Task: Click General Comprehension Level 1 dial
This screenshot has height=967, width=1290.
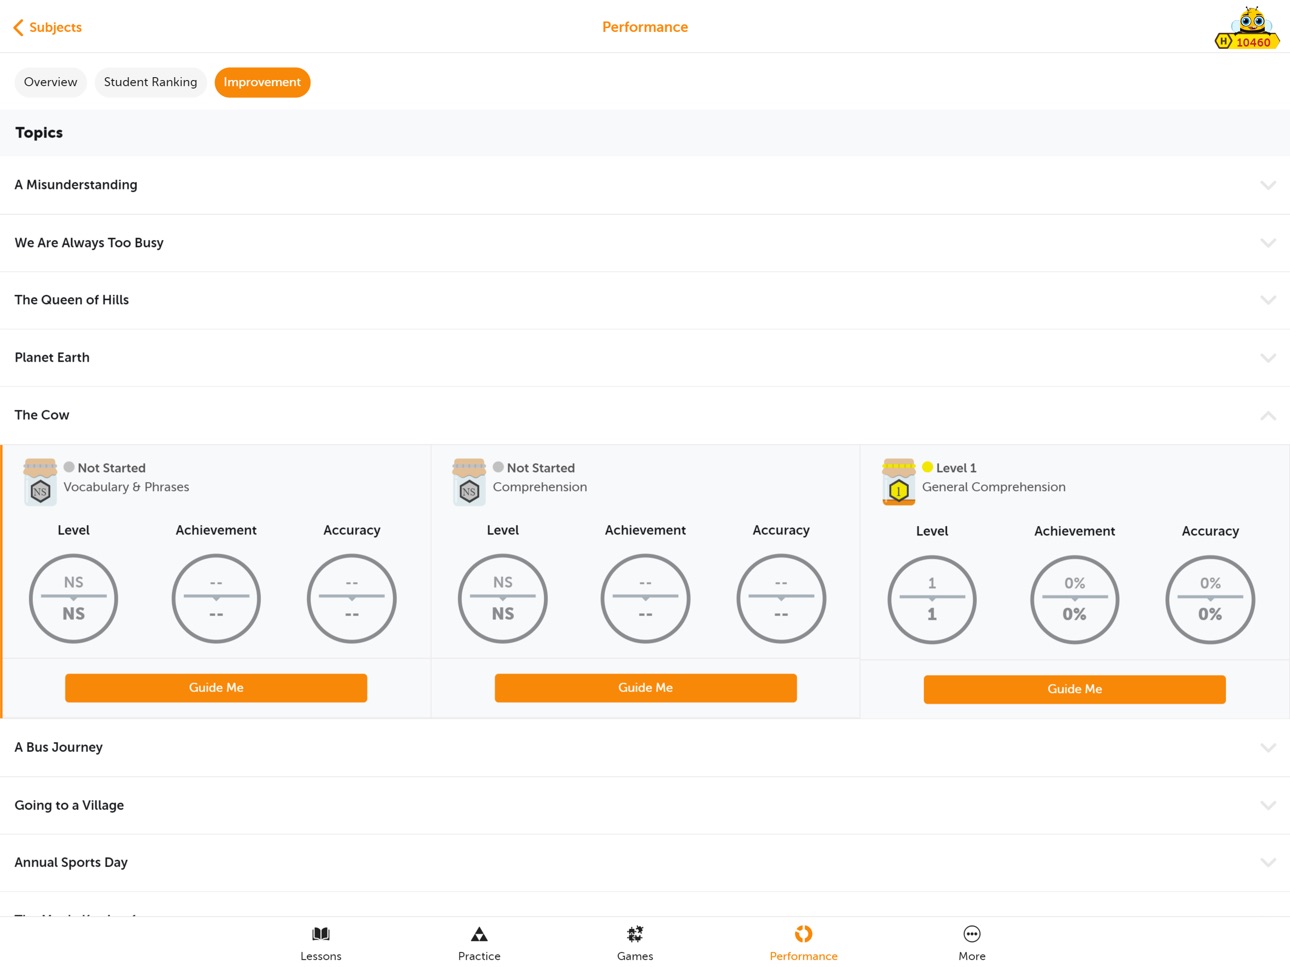Action: point(932,599)
